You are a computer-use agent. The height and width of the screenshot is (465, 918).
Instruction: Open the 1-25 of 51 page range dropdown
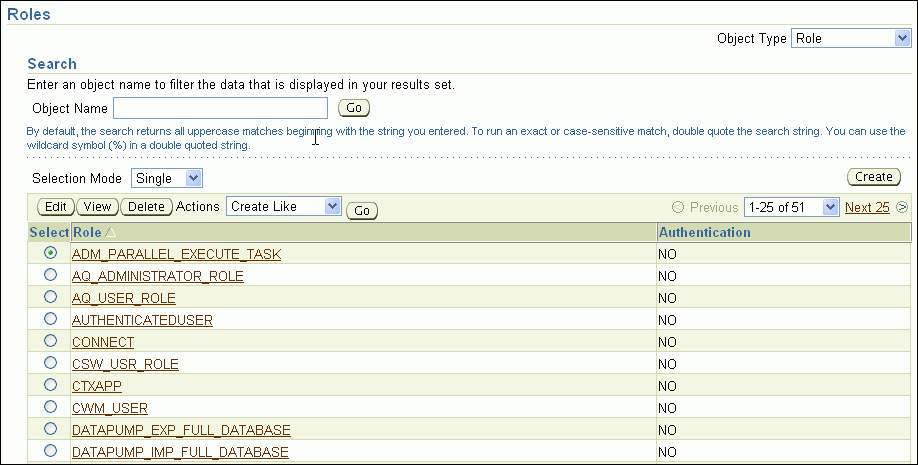click(x=791, y=207)
